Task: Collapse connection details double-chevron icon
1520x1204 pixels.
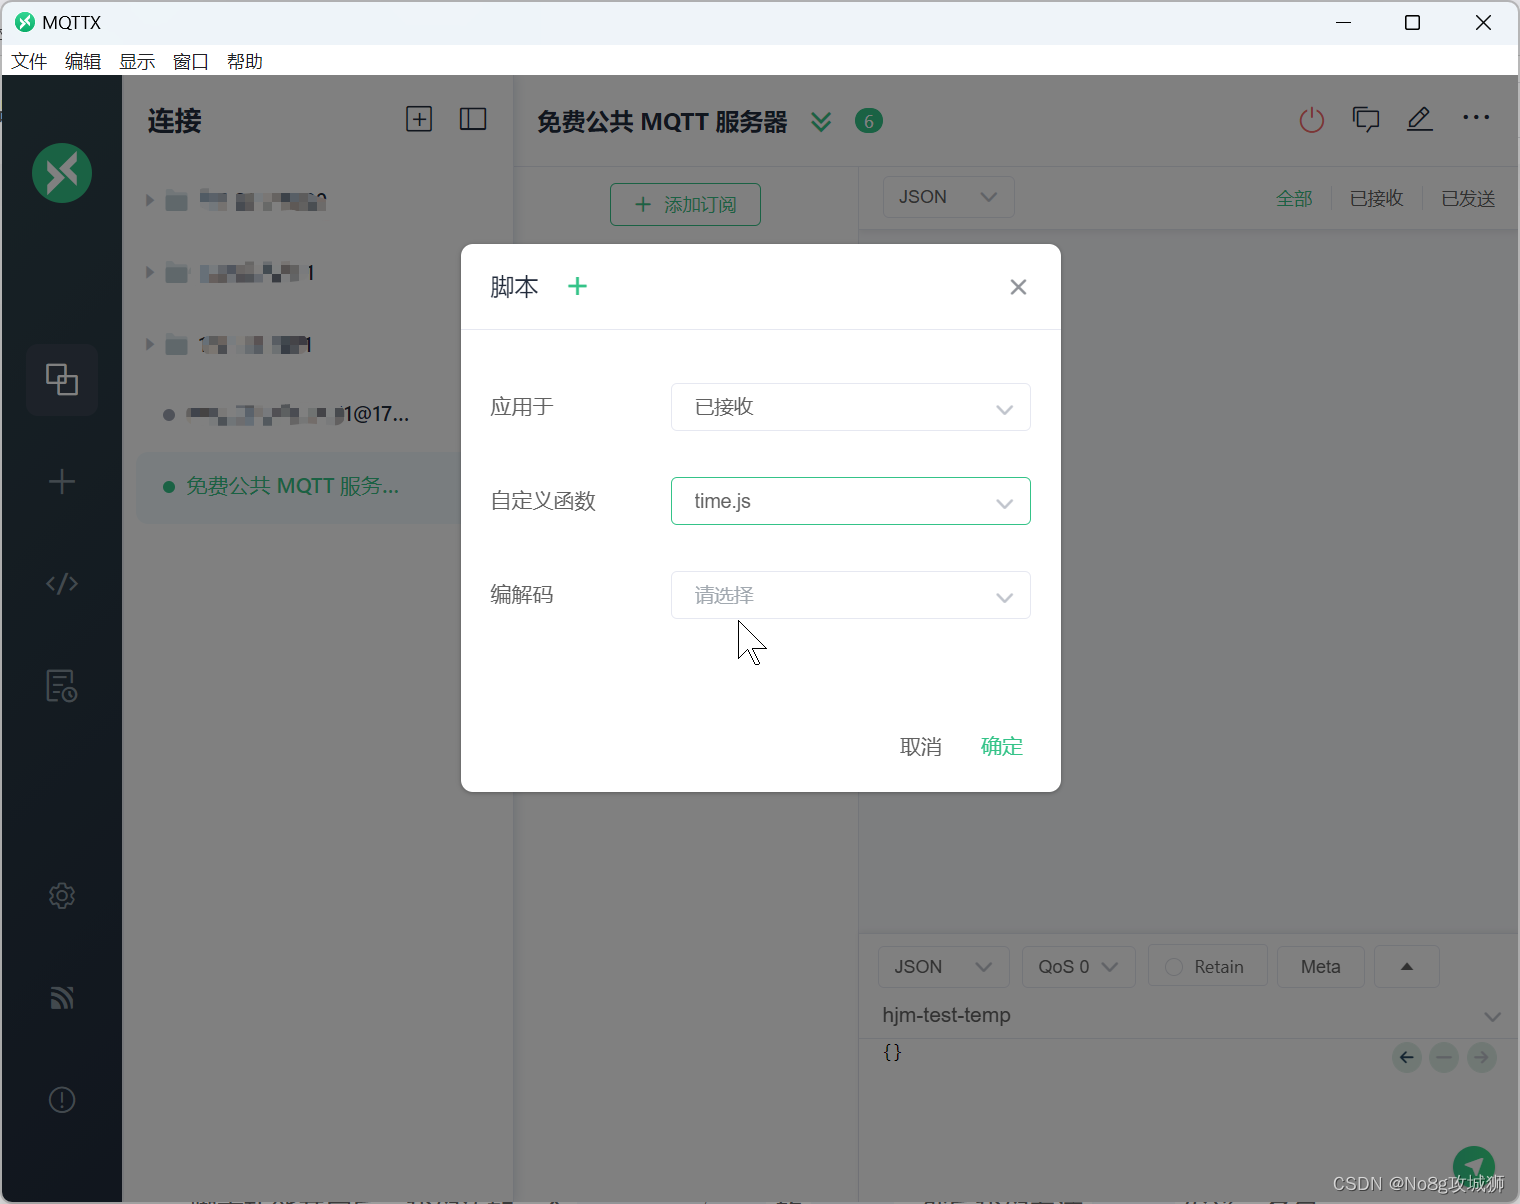Action: [x=821, y=122]
